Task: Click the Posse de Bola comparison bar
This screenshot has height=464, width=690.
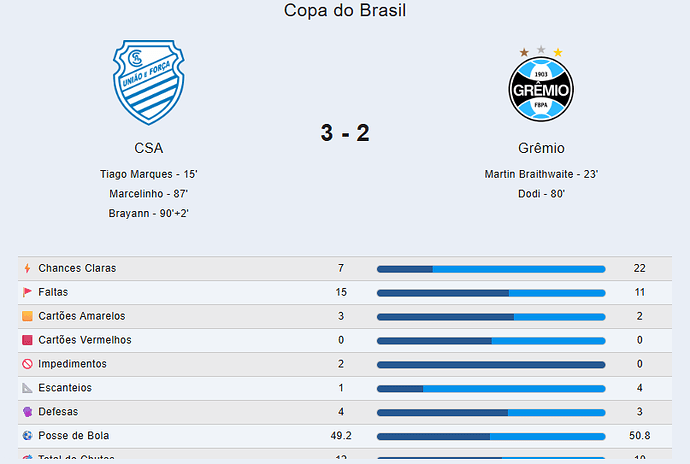Action: pyautogui.click(x=491, y=436)
